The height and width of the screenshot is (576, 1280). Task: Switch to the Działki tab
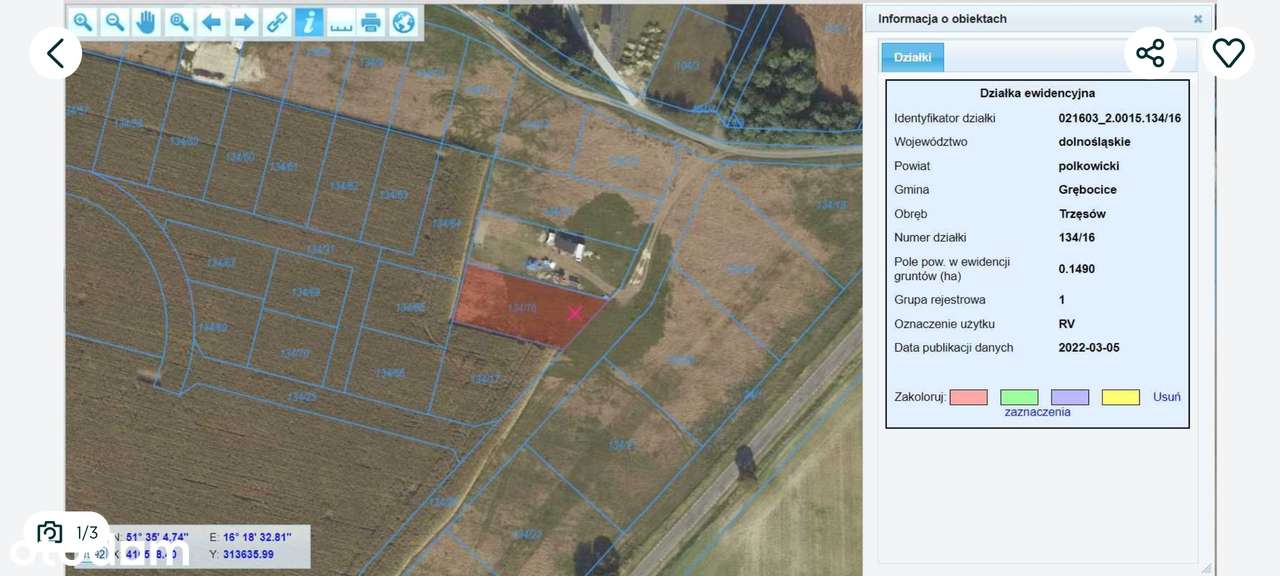[912, 58]
